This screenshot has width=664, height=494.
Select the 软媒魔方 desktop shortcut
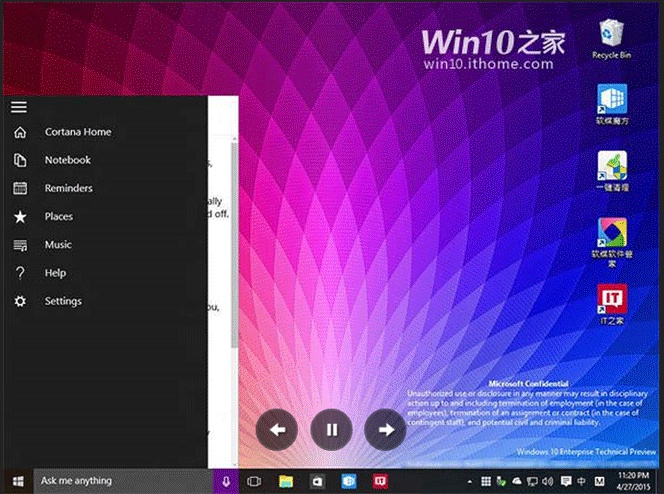(612, 104)
